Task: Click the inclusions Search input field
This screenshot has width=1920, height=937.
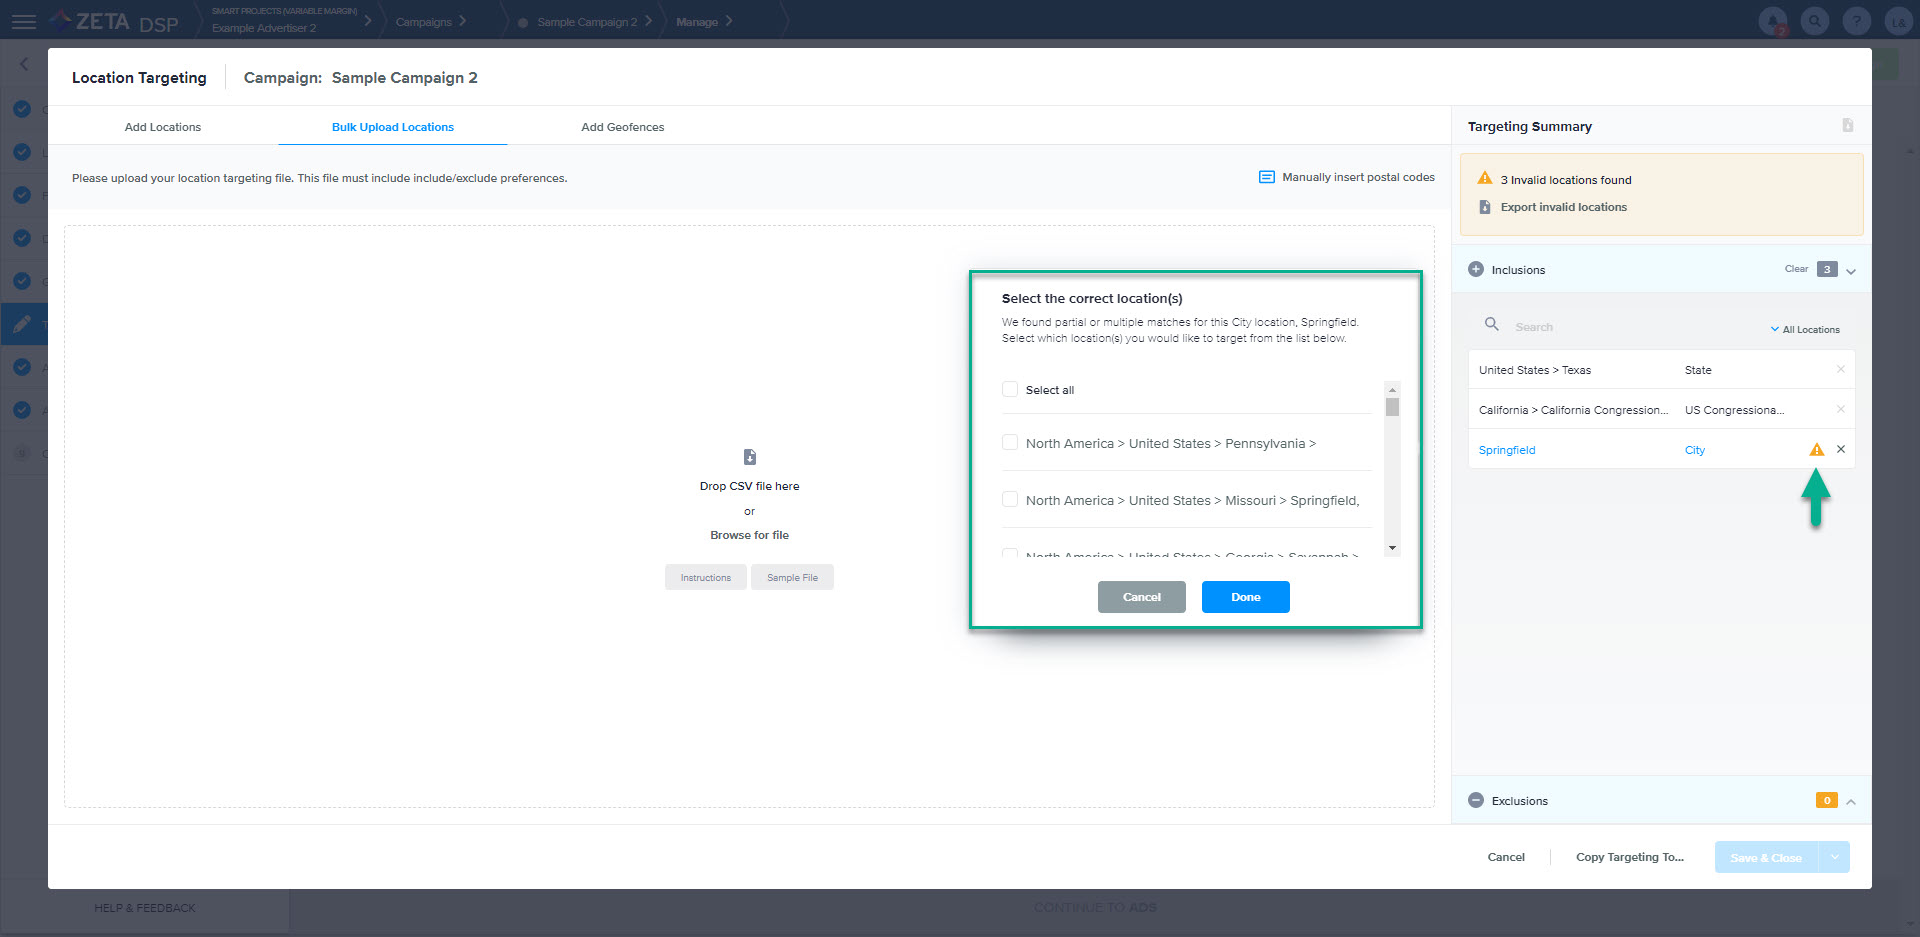Action: point(1630,327)
